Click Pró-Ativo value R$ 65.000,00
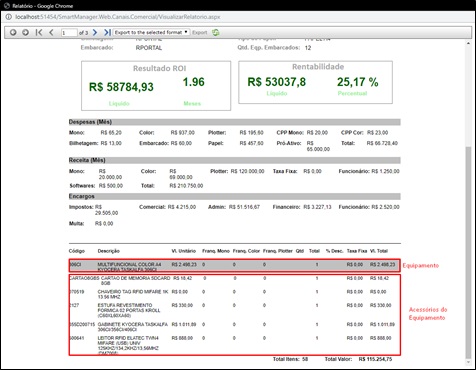This screenshot has height=370, width=476. pos(318,146)
